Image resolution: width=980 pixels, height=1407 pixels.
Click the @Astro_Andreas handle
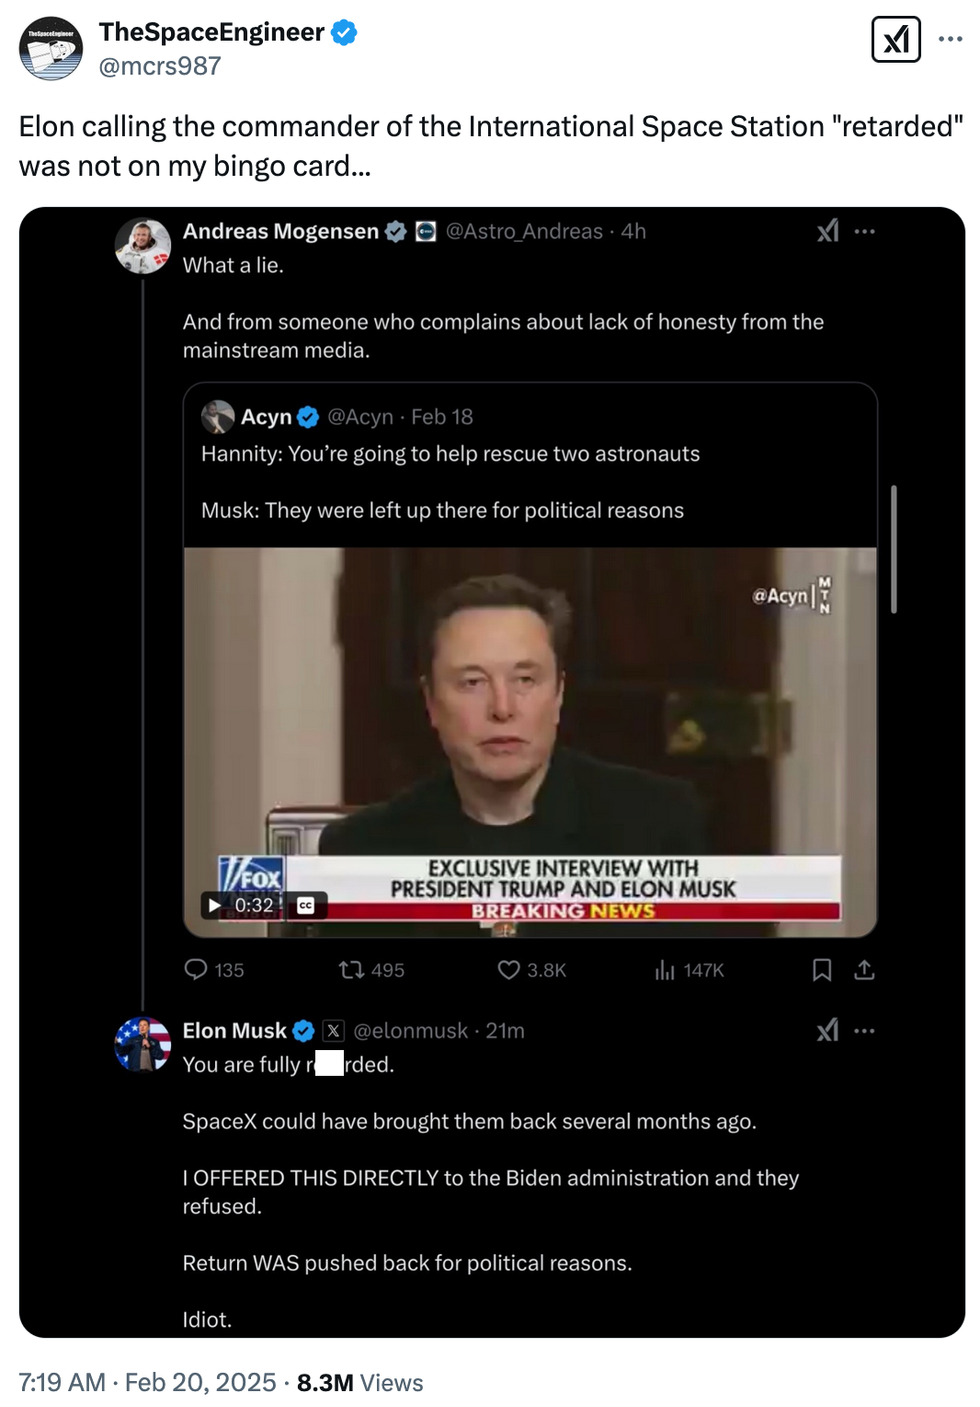point(524,231)
